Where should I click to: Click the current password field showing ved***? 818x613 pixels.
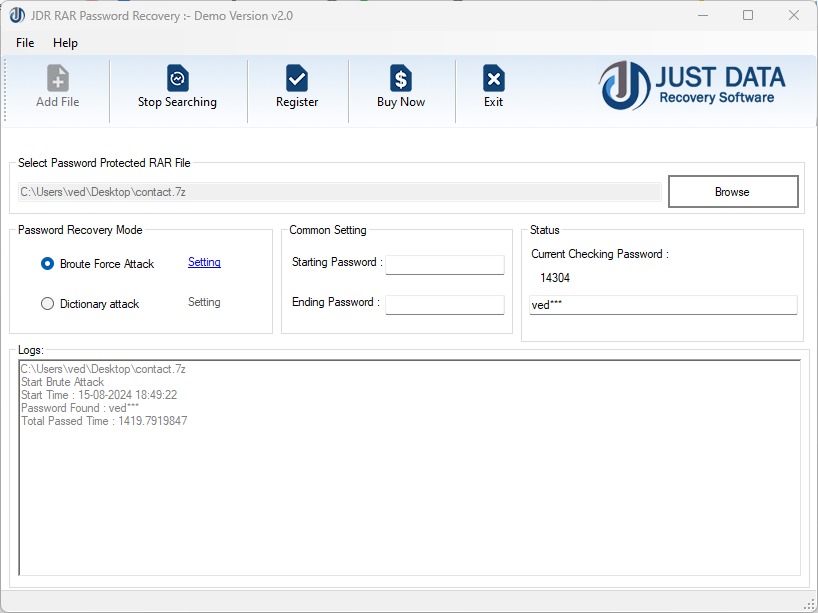point(662,305)
